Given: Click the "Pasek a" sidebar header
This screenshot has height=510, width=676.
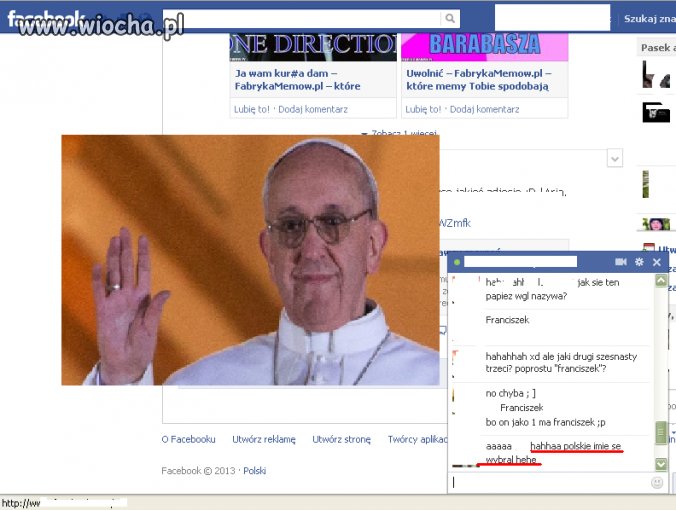Looking at the screenshot, I should [657, 47].
